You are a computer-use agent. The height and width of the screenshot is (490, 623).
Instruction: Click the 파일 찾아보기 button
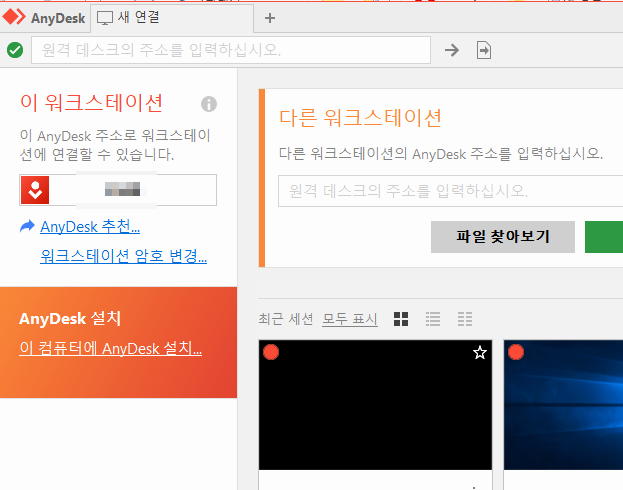click(503, 236)
